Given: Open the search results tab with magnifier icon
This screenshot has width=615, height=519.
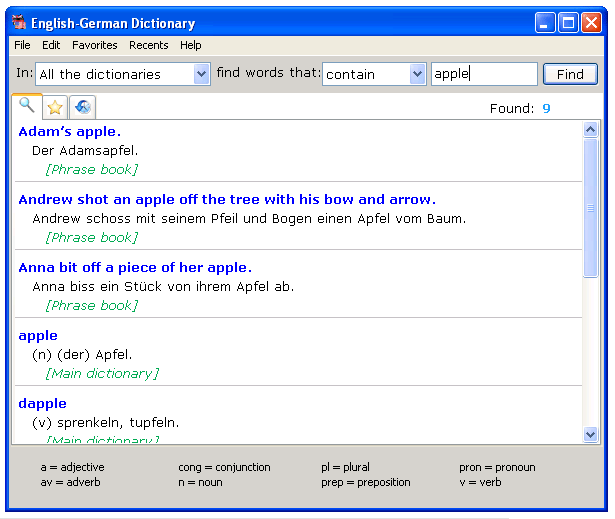Looking at the screenshot, I should coord(27,106).
